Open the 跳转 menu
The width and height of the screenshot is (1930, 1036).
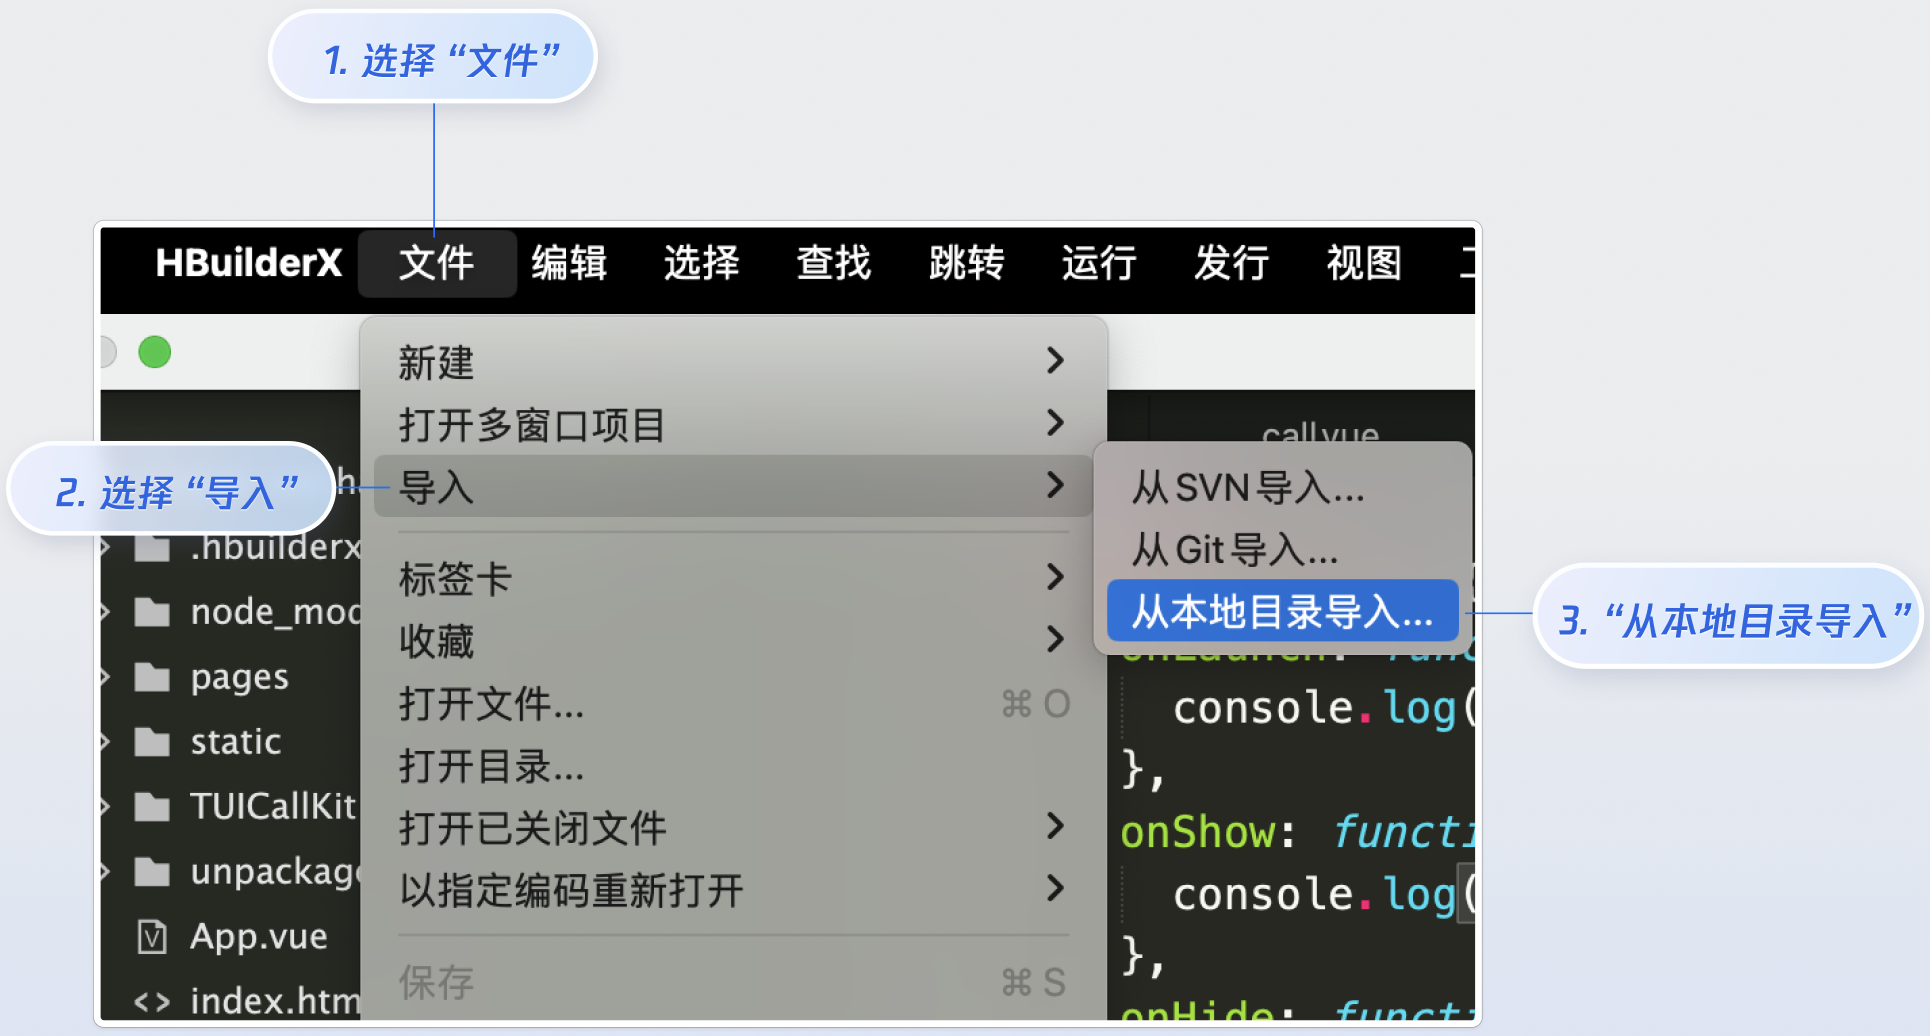966,263
